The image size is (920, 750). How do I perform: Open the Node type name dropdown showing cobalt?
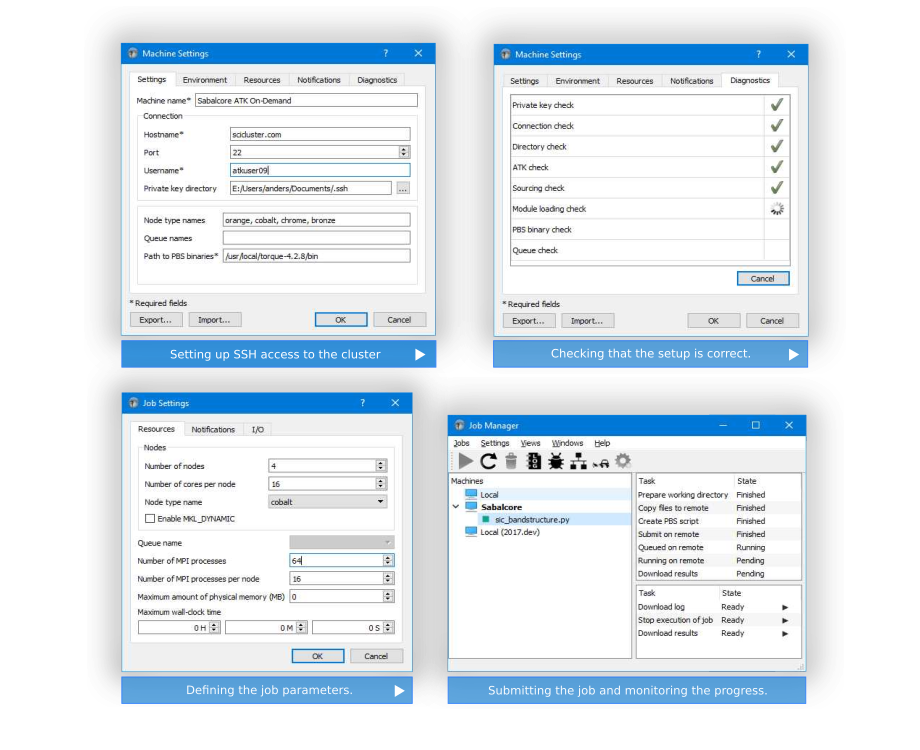coord(380,502)
